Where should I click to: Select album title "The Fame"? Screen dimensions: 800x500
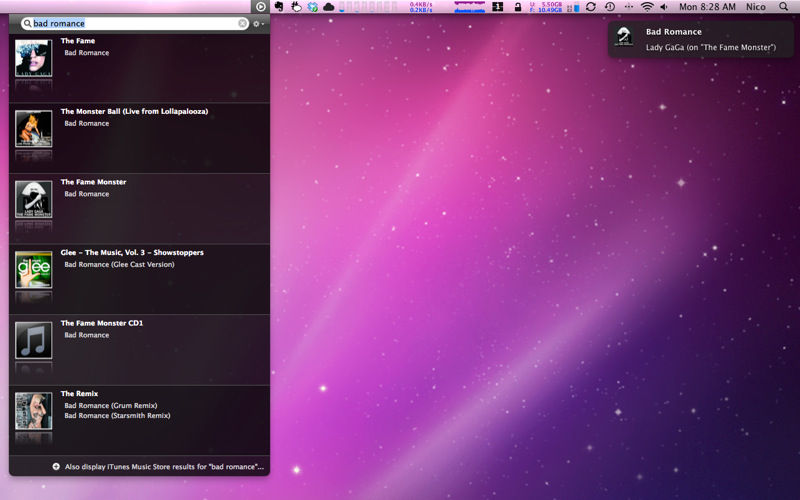[x=78, y=41]
